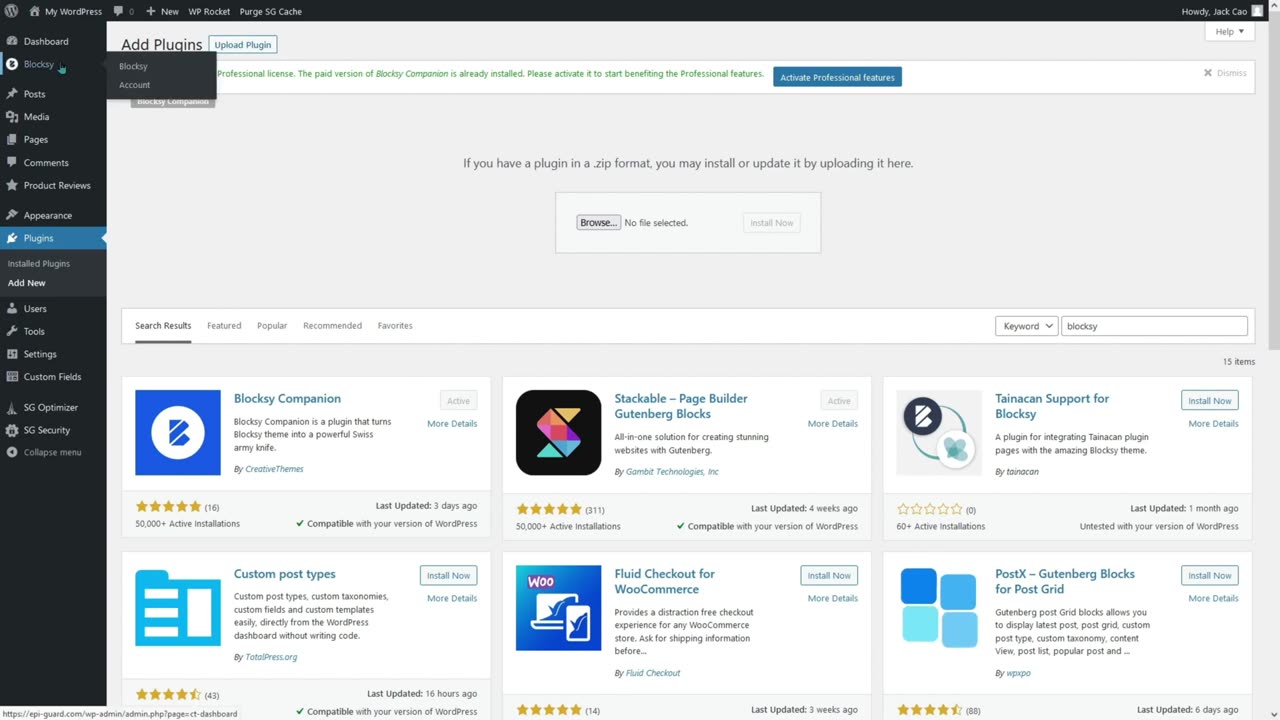Viewport: 1280px width, 720px height.
Task: Click the SG Security icon
Action: 12,430
